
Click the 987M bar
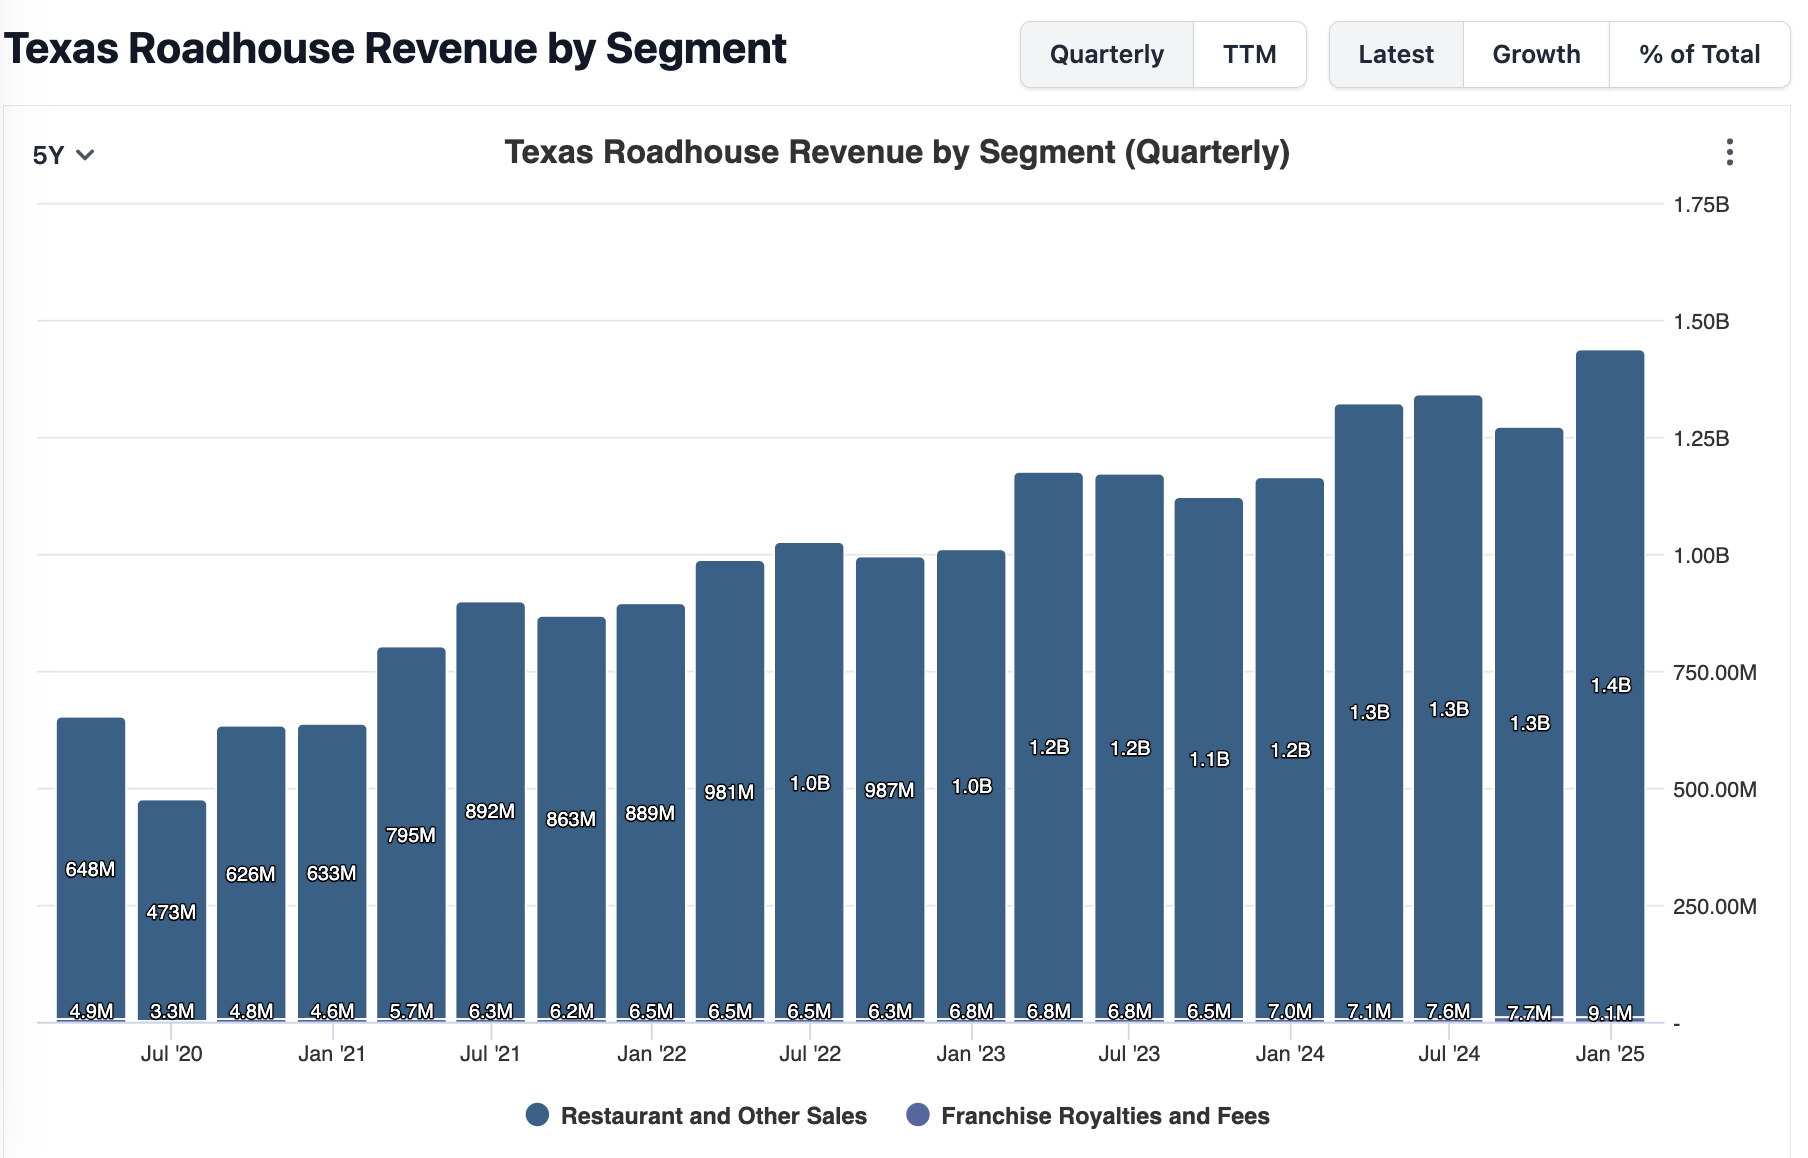pos(890,788)
